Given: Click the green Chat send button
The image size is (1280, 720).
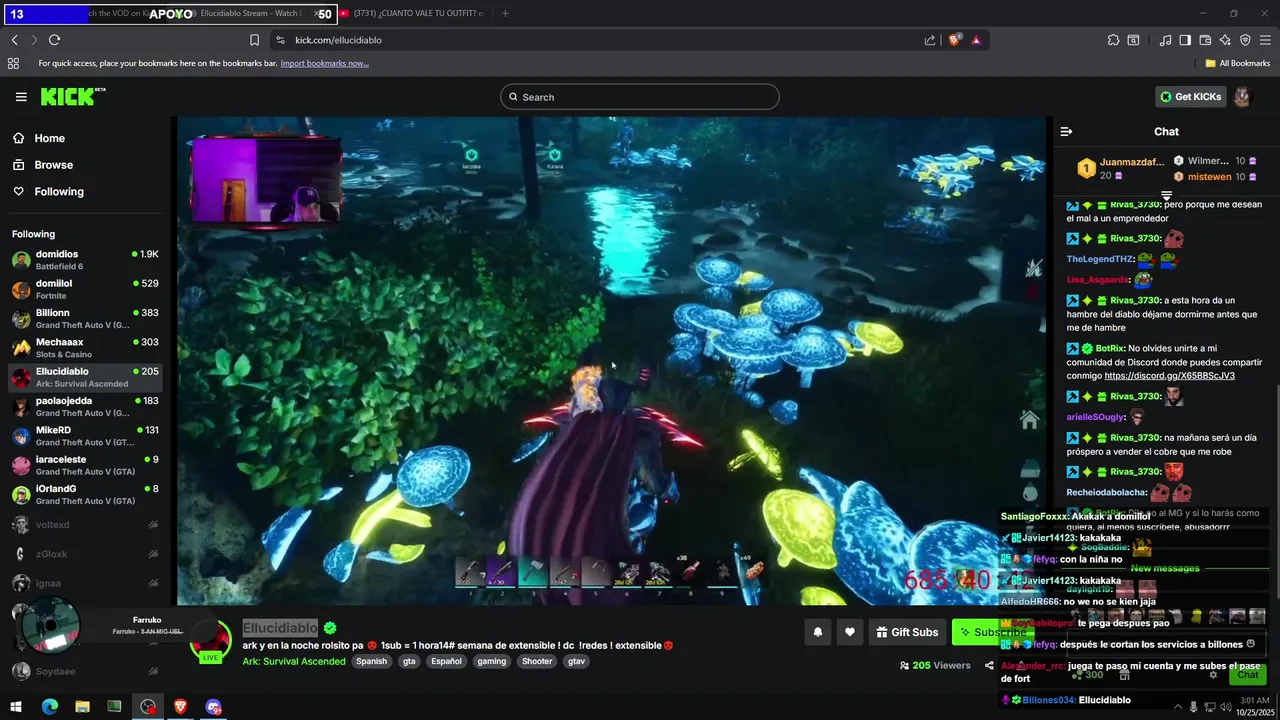Looking at the screenshot, I should coord(1248,675).
